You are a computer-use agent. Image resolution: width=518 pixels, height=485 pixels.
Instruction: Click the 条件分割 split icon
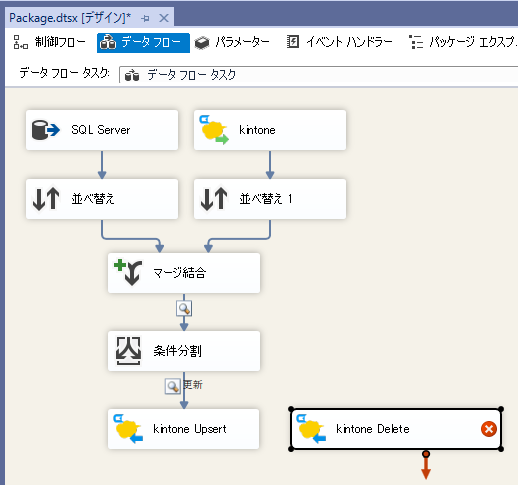pyautogui.click(x=128, y=351)
